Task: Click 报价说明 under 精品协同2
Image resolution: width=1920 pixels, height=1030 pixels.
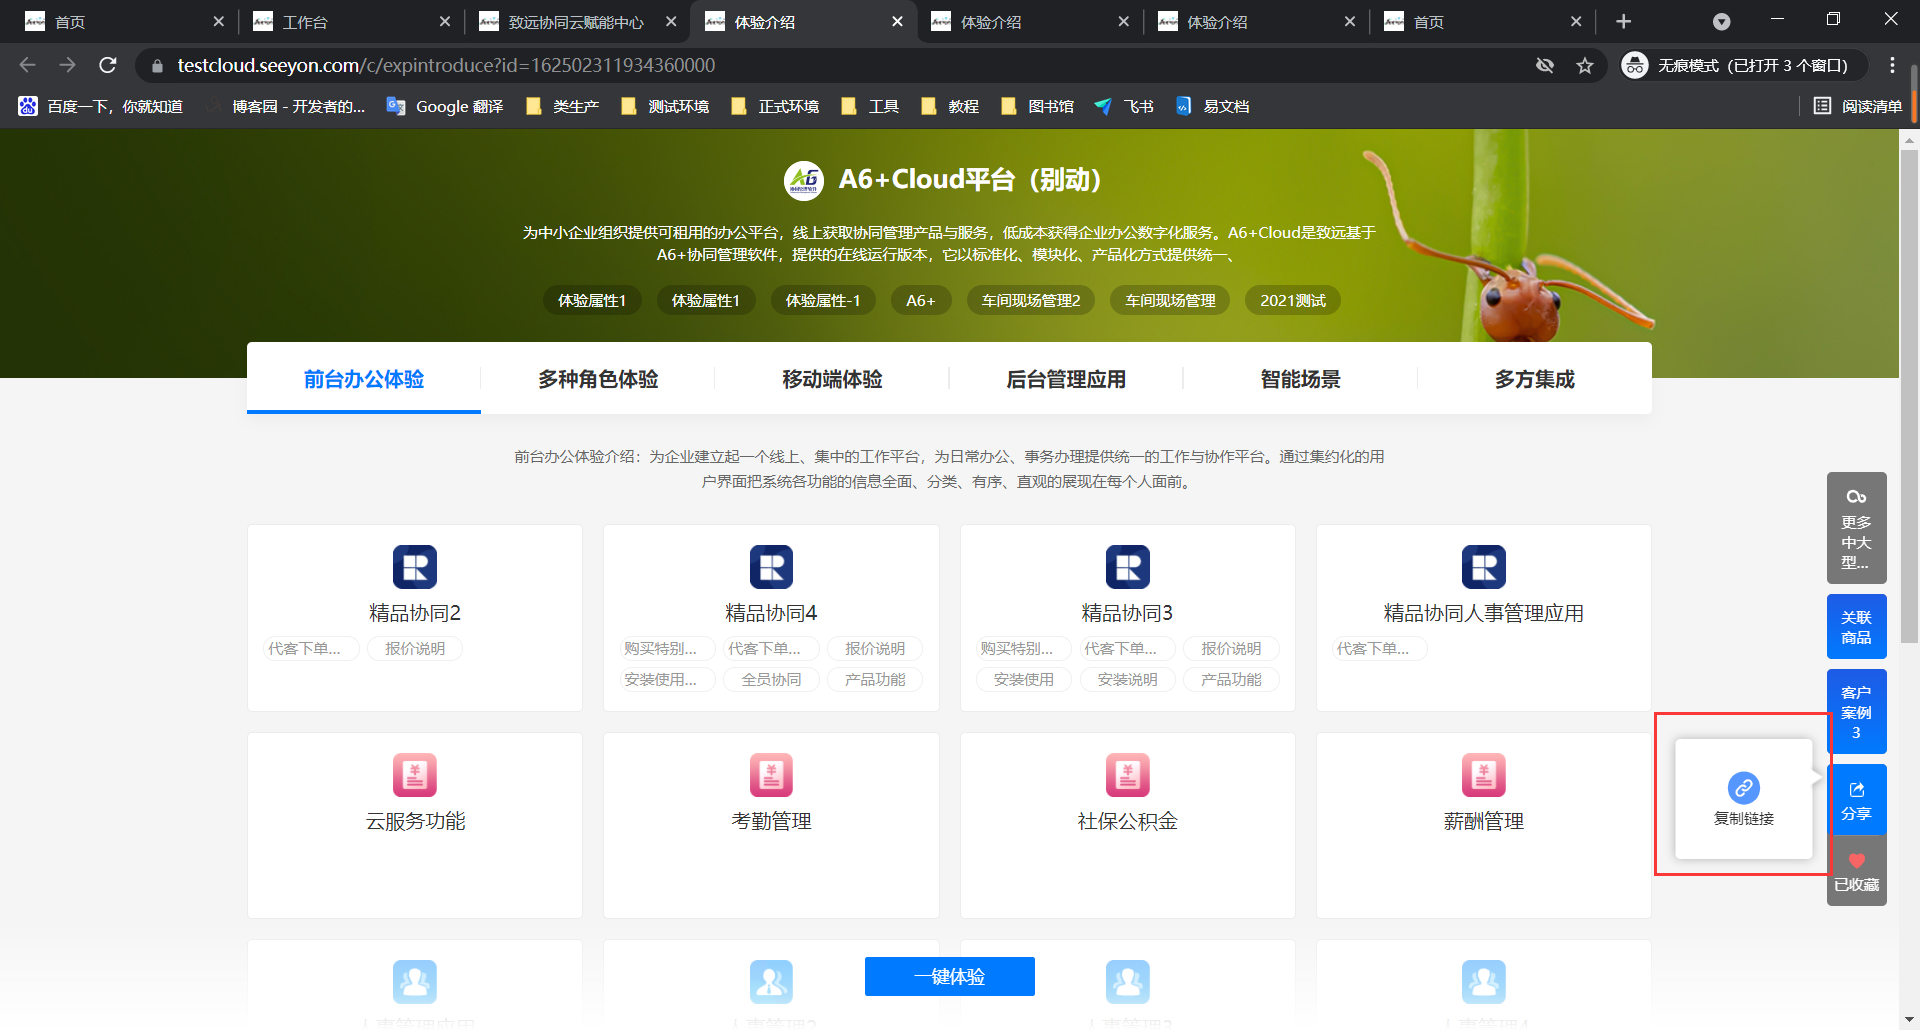Action: (x=415, y=648)
